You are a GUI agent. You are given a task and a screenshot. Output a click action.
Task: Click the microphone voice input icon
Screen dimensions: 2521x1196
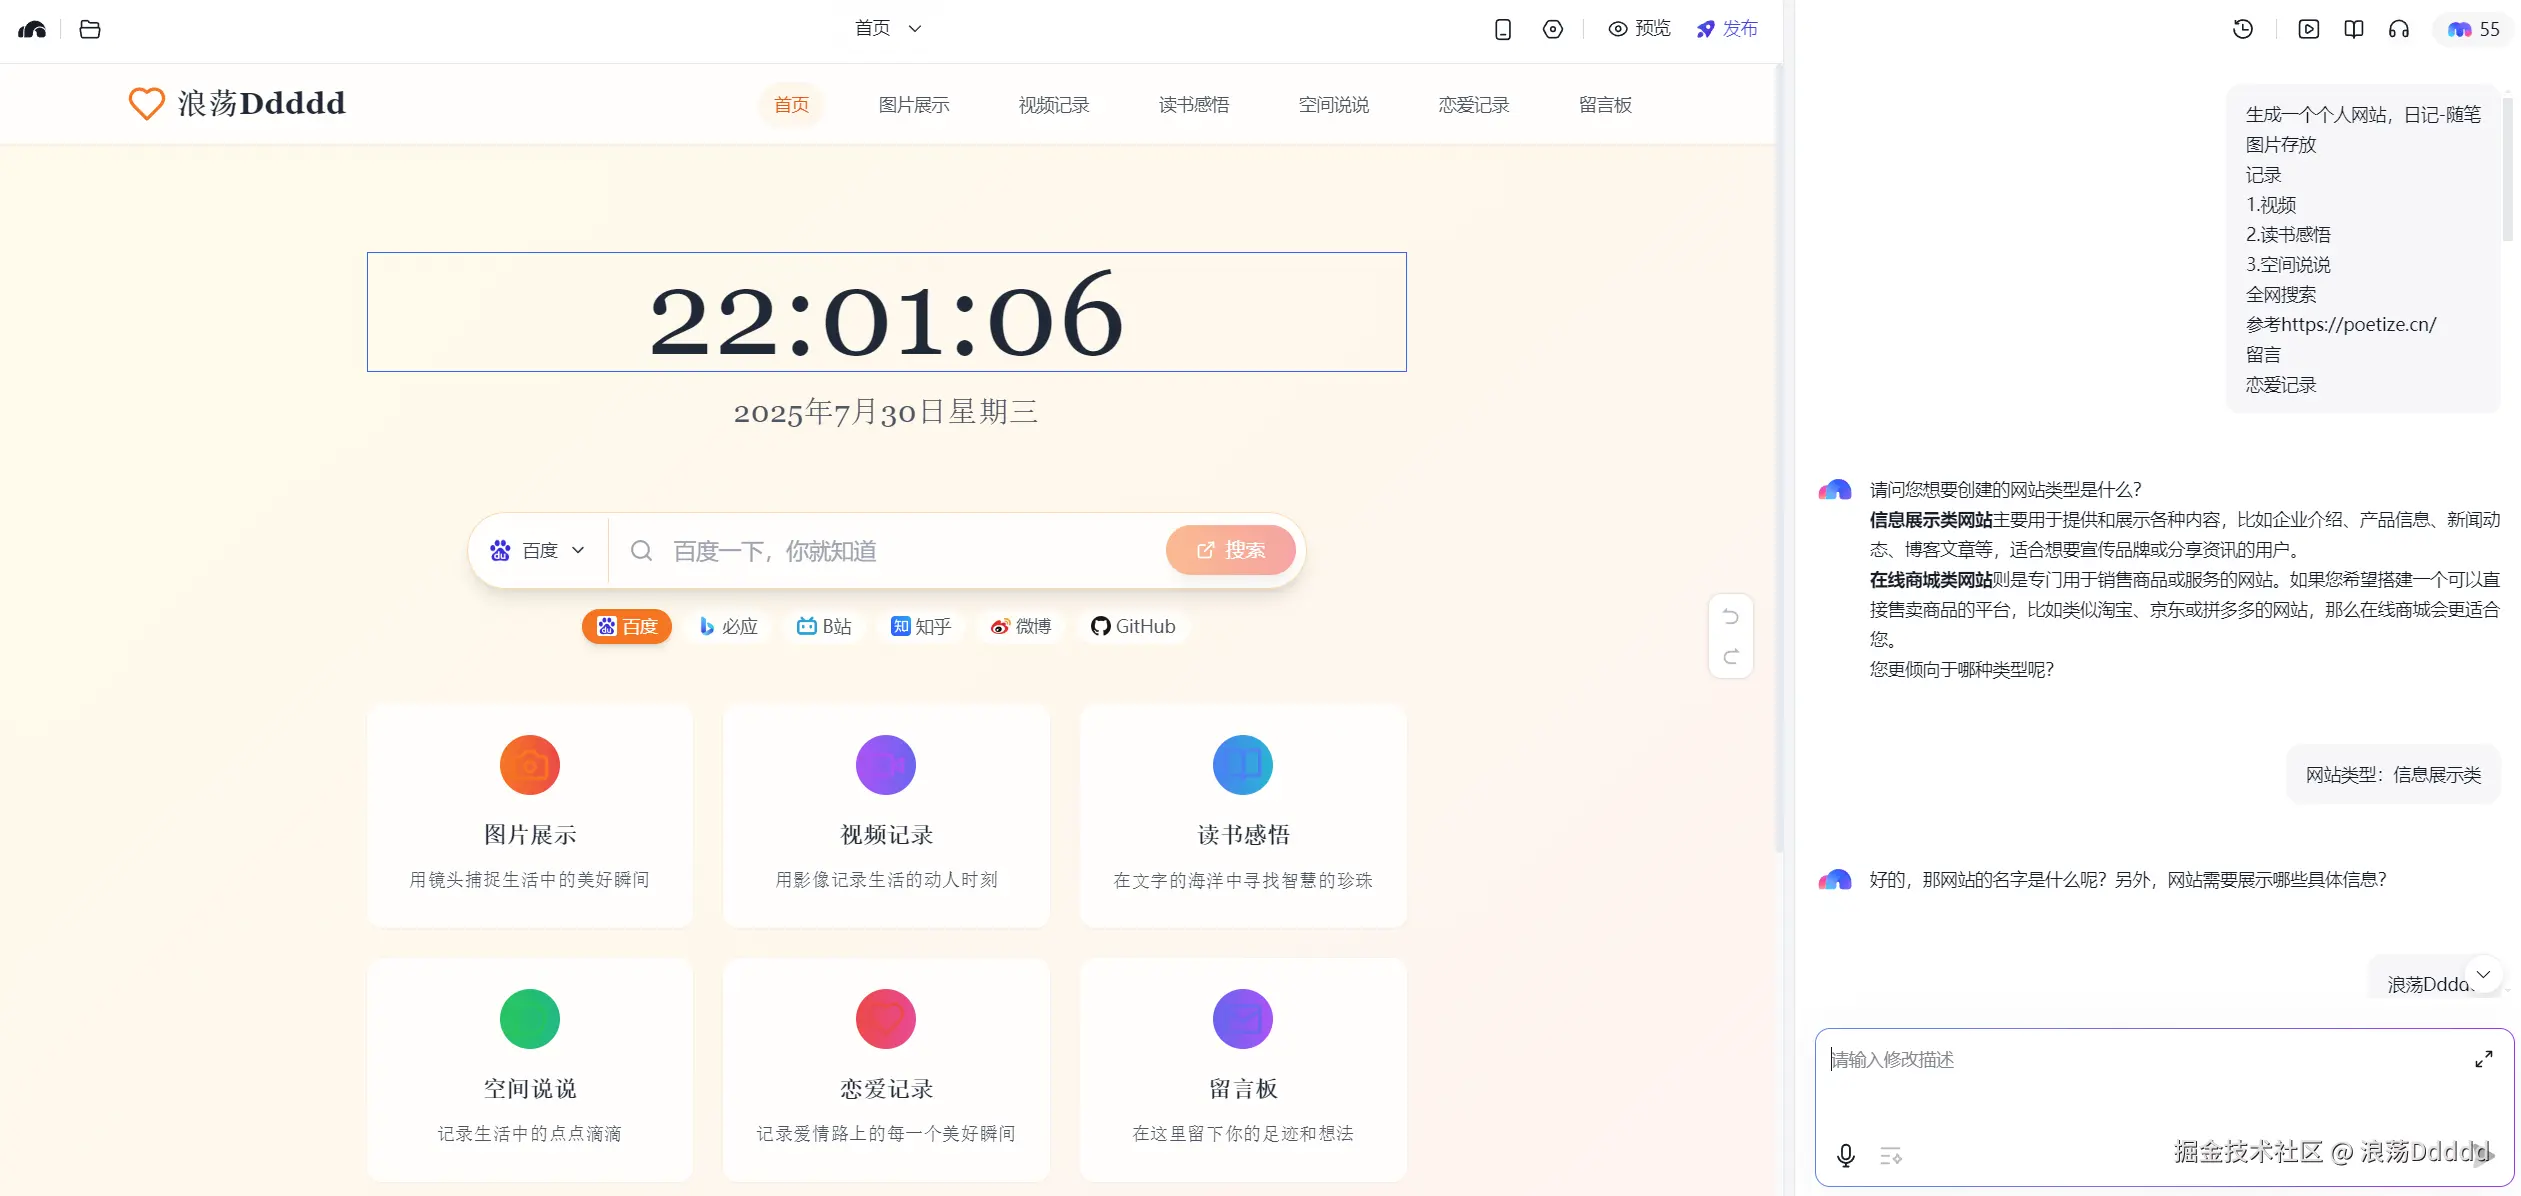(x=1845, y=1156)
